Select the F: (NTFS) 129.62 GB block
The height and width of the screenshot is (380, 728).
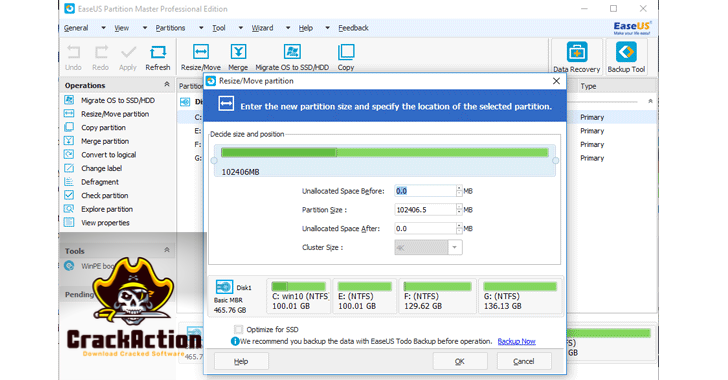pyautogui.click(x=437, y=296)
